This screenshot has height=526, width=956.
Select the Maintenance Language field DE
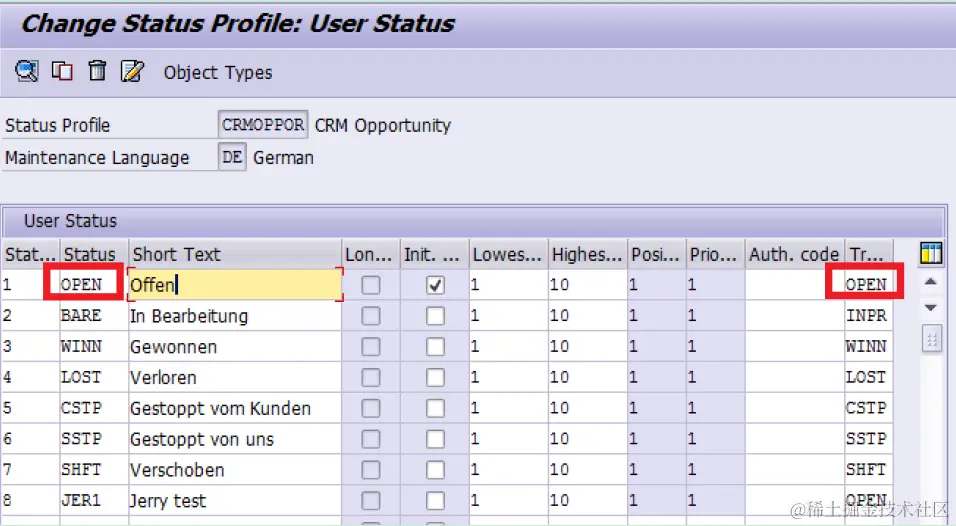[232, 157]
